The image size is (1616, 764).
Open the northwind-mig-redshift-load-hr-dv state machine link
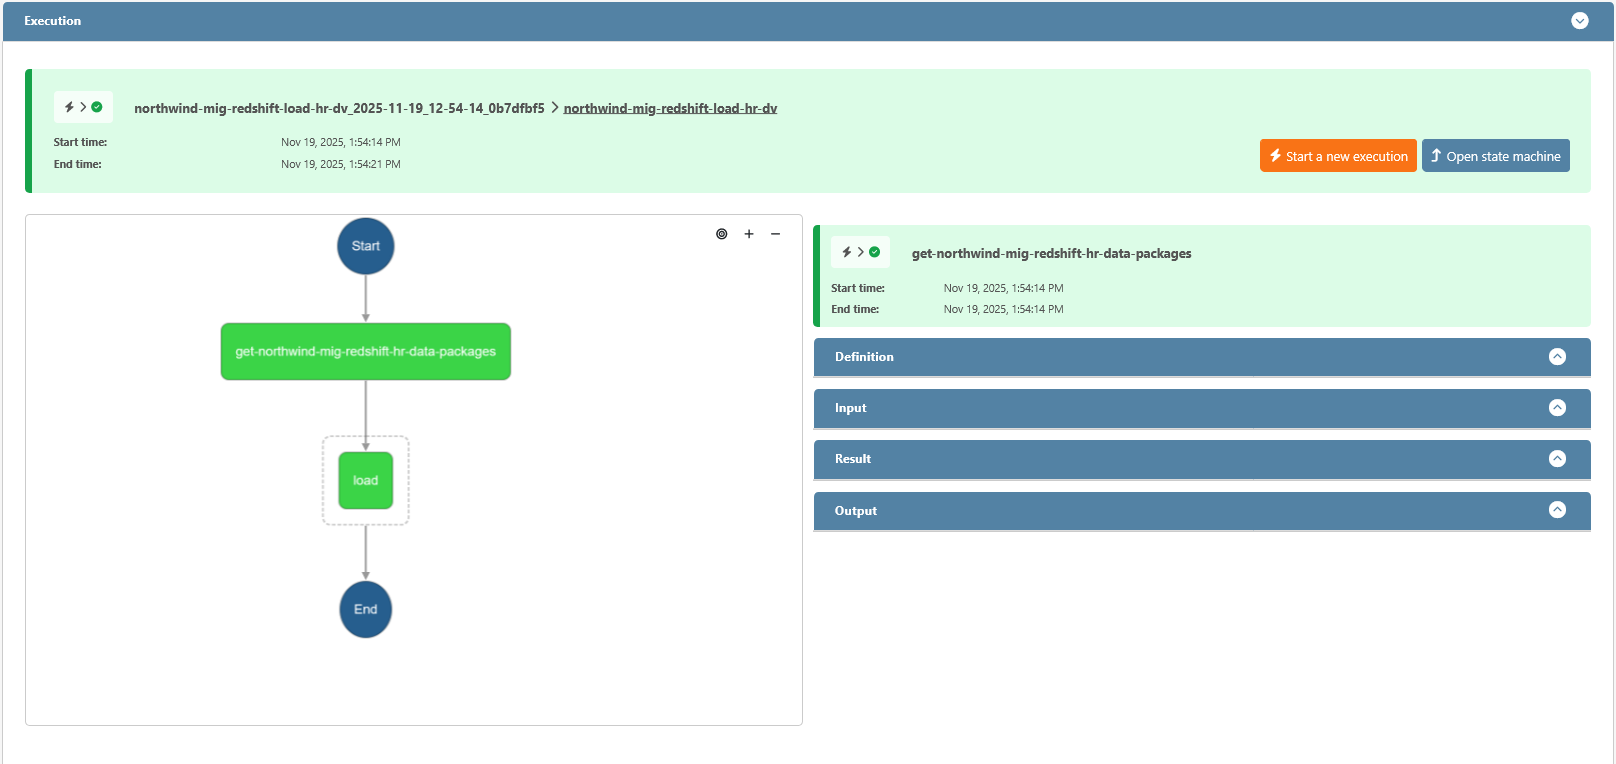pos(670,108)
